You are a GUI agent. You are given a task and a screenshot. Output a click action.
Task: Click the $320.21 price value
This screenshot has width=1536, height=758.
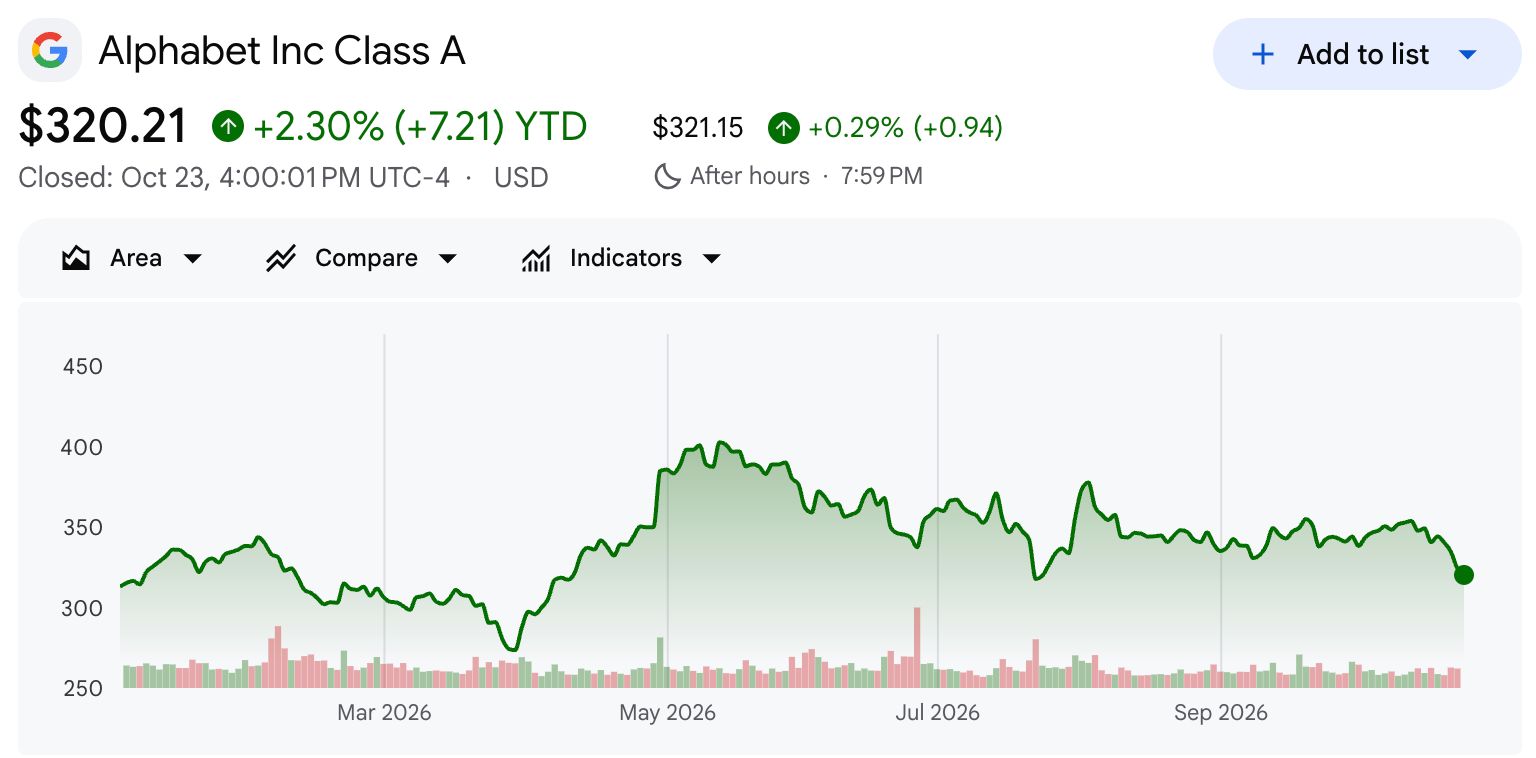pyautogui.click(x=103, y=127)
